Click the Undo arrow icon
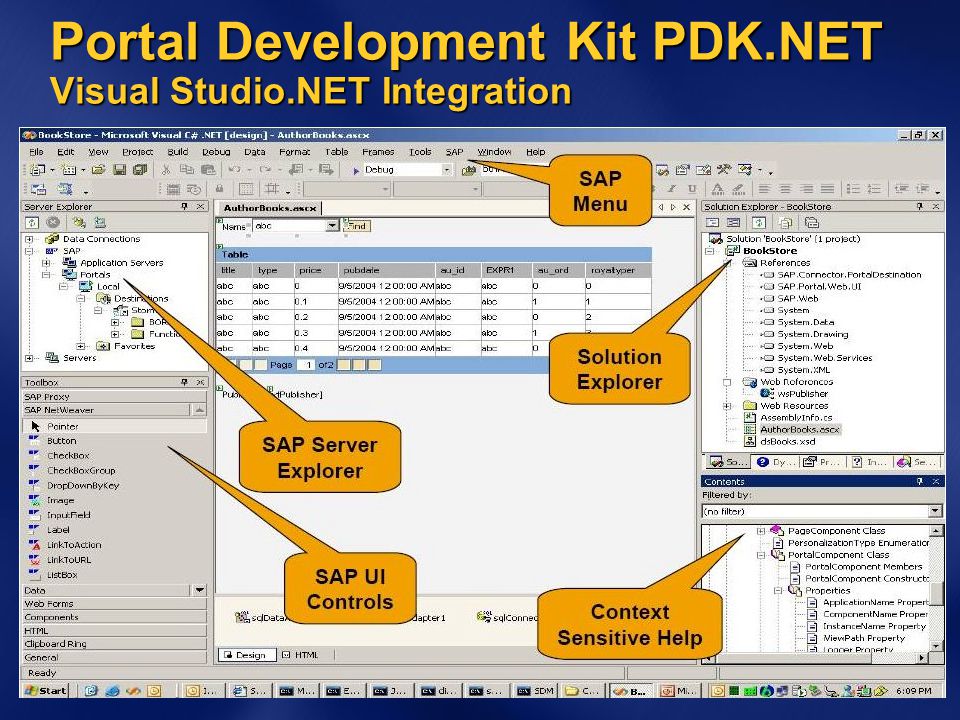This screenshot has height=720, width=960. point(234,170)
